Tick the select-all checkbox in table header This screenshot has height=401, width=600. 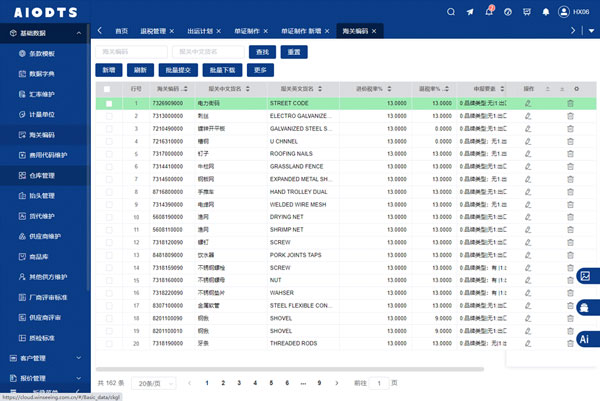[108, 89]
